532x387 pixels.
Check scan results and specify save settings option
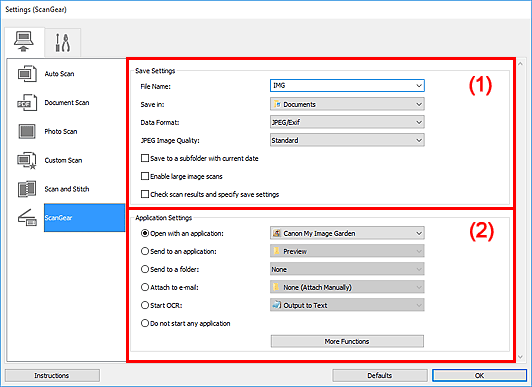click(145, 194)
